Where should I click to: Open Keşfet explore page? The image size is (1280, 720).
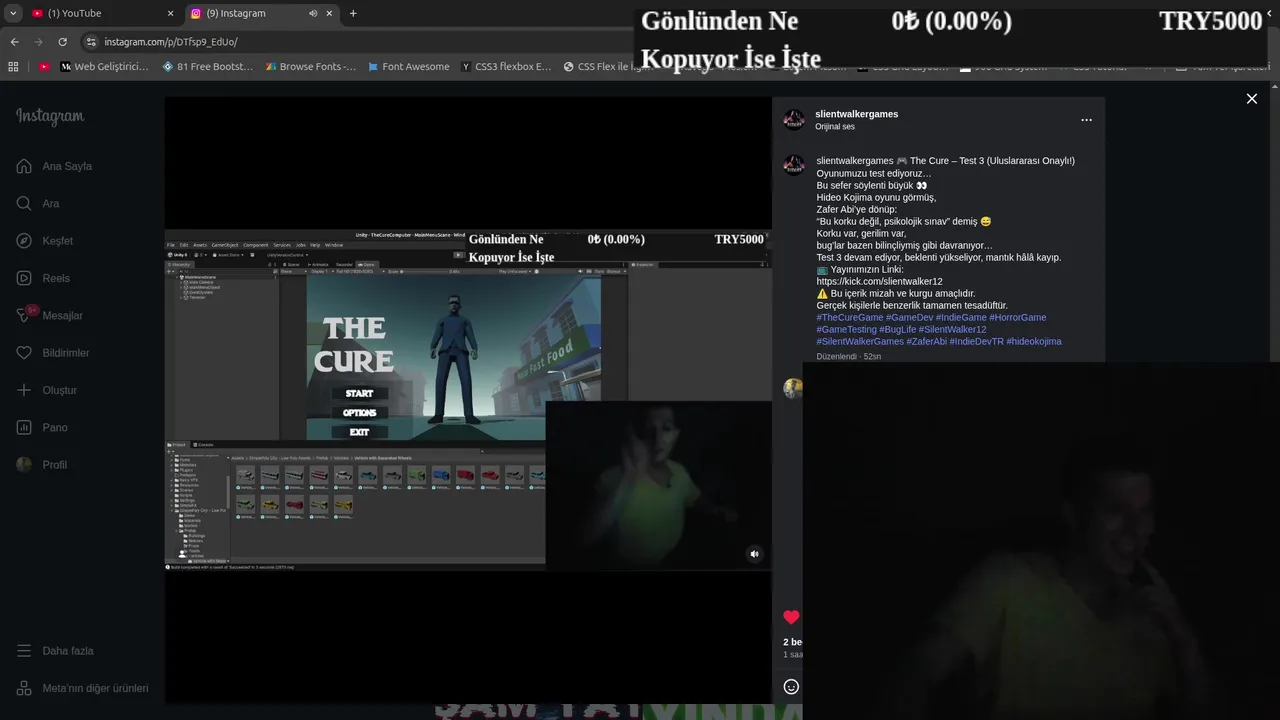pyautogui.click(x=45, y=241)
